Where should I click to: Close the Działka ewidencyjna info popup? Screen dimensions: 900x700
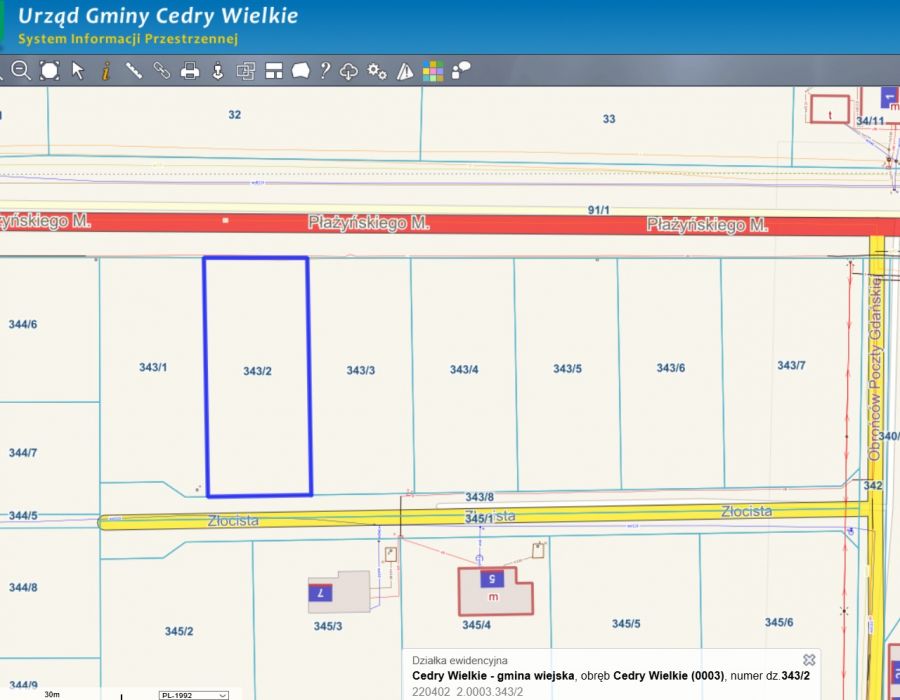pyautogui.click(x=809, y=660)
